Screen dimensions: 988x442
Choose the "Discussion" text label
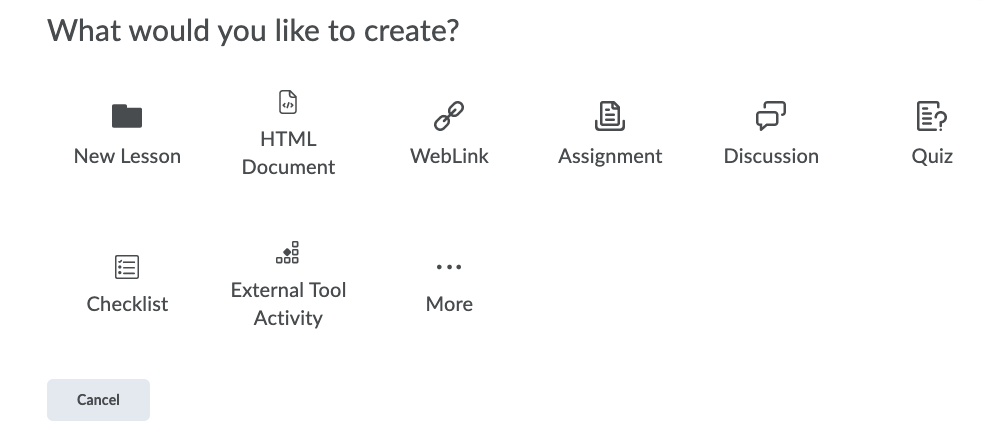[771, 156]
